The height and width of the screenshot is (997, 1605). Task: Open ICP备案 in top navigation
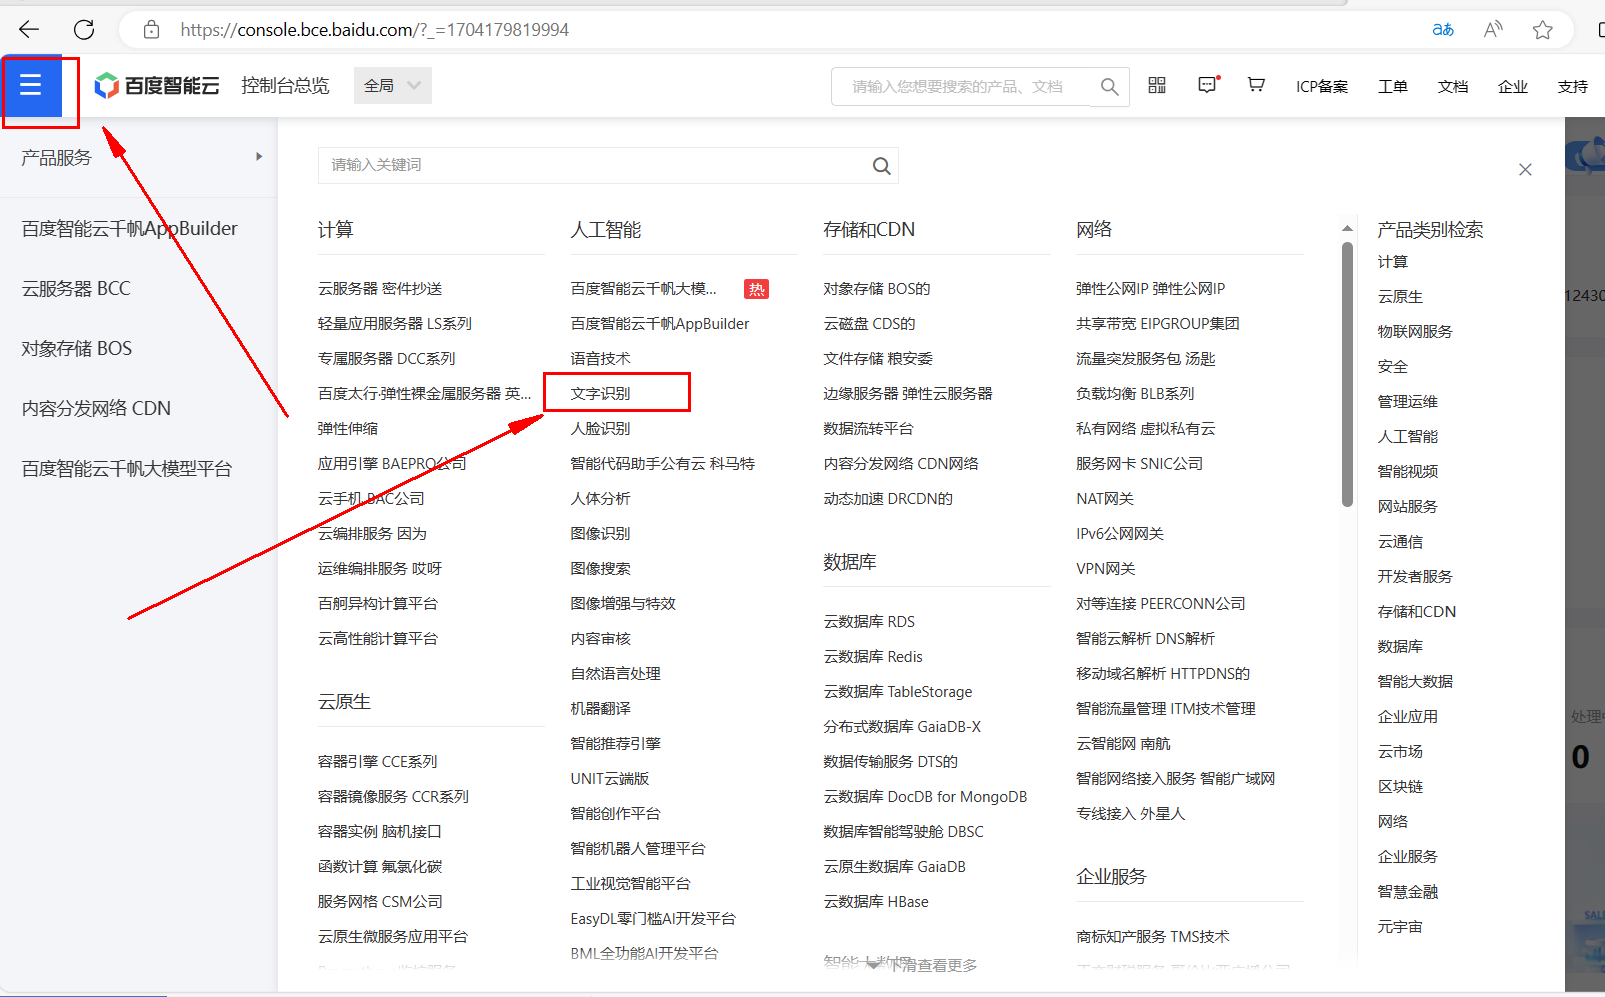point(1322,87)
